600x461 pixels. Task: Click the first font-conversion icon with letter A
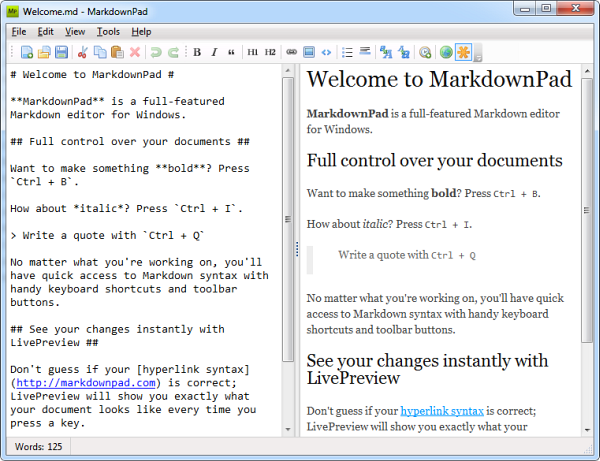[x=386, y=52]
